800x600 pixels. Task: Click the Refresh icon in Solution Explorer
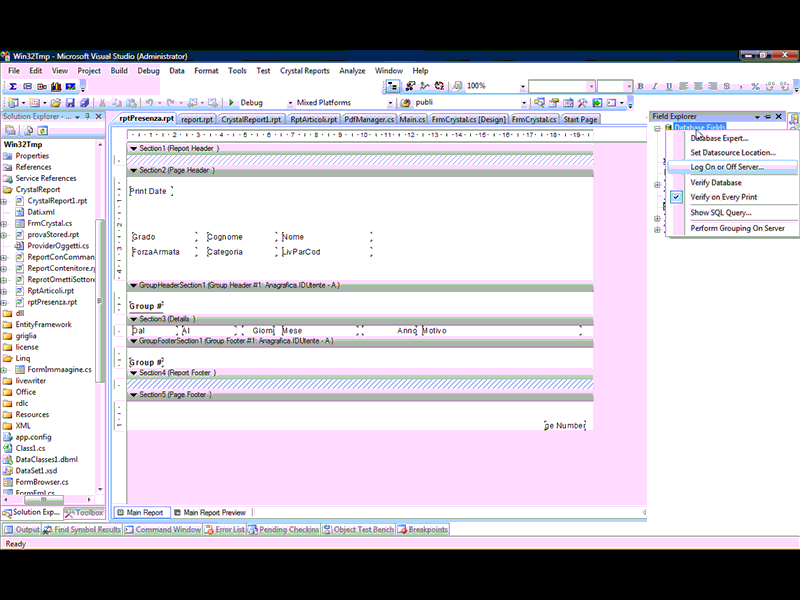43,131
